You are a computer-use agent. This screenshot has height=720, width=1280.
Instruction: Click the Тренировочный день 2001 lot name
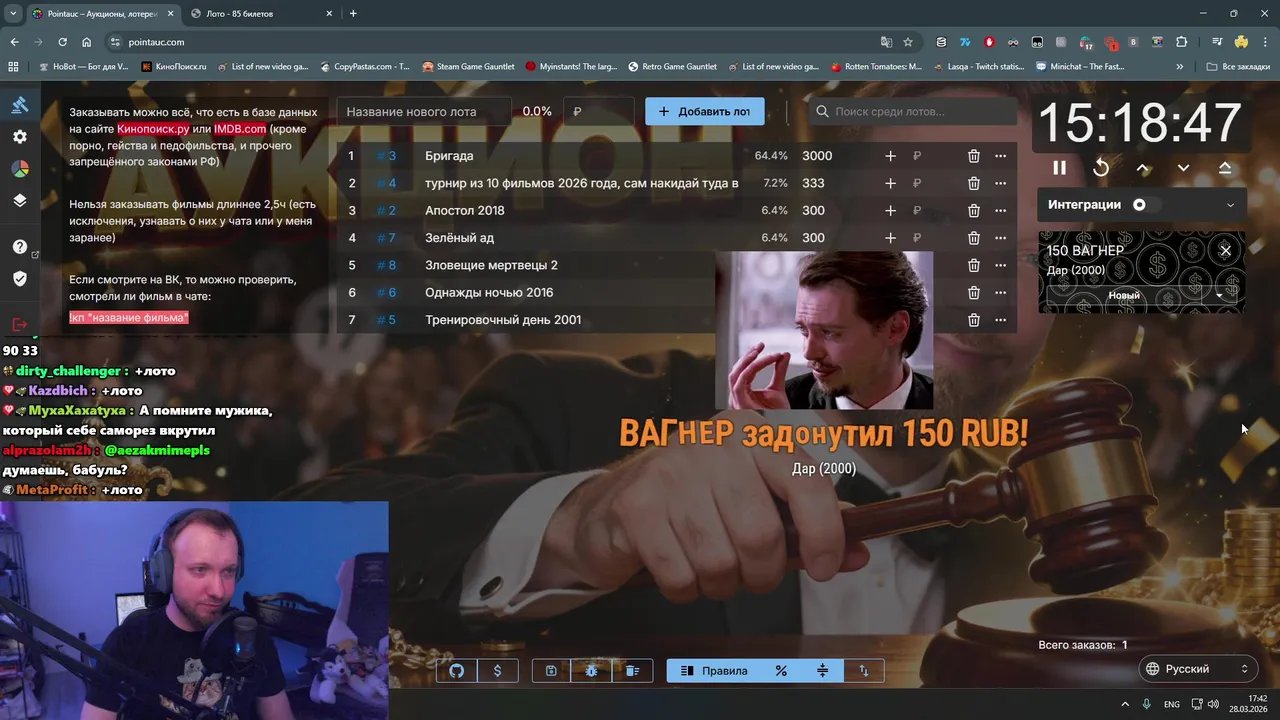pyautogui.click(x=503, y=320)
